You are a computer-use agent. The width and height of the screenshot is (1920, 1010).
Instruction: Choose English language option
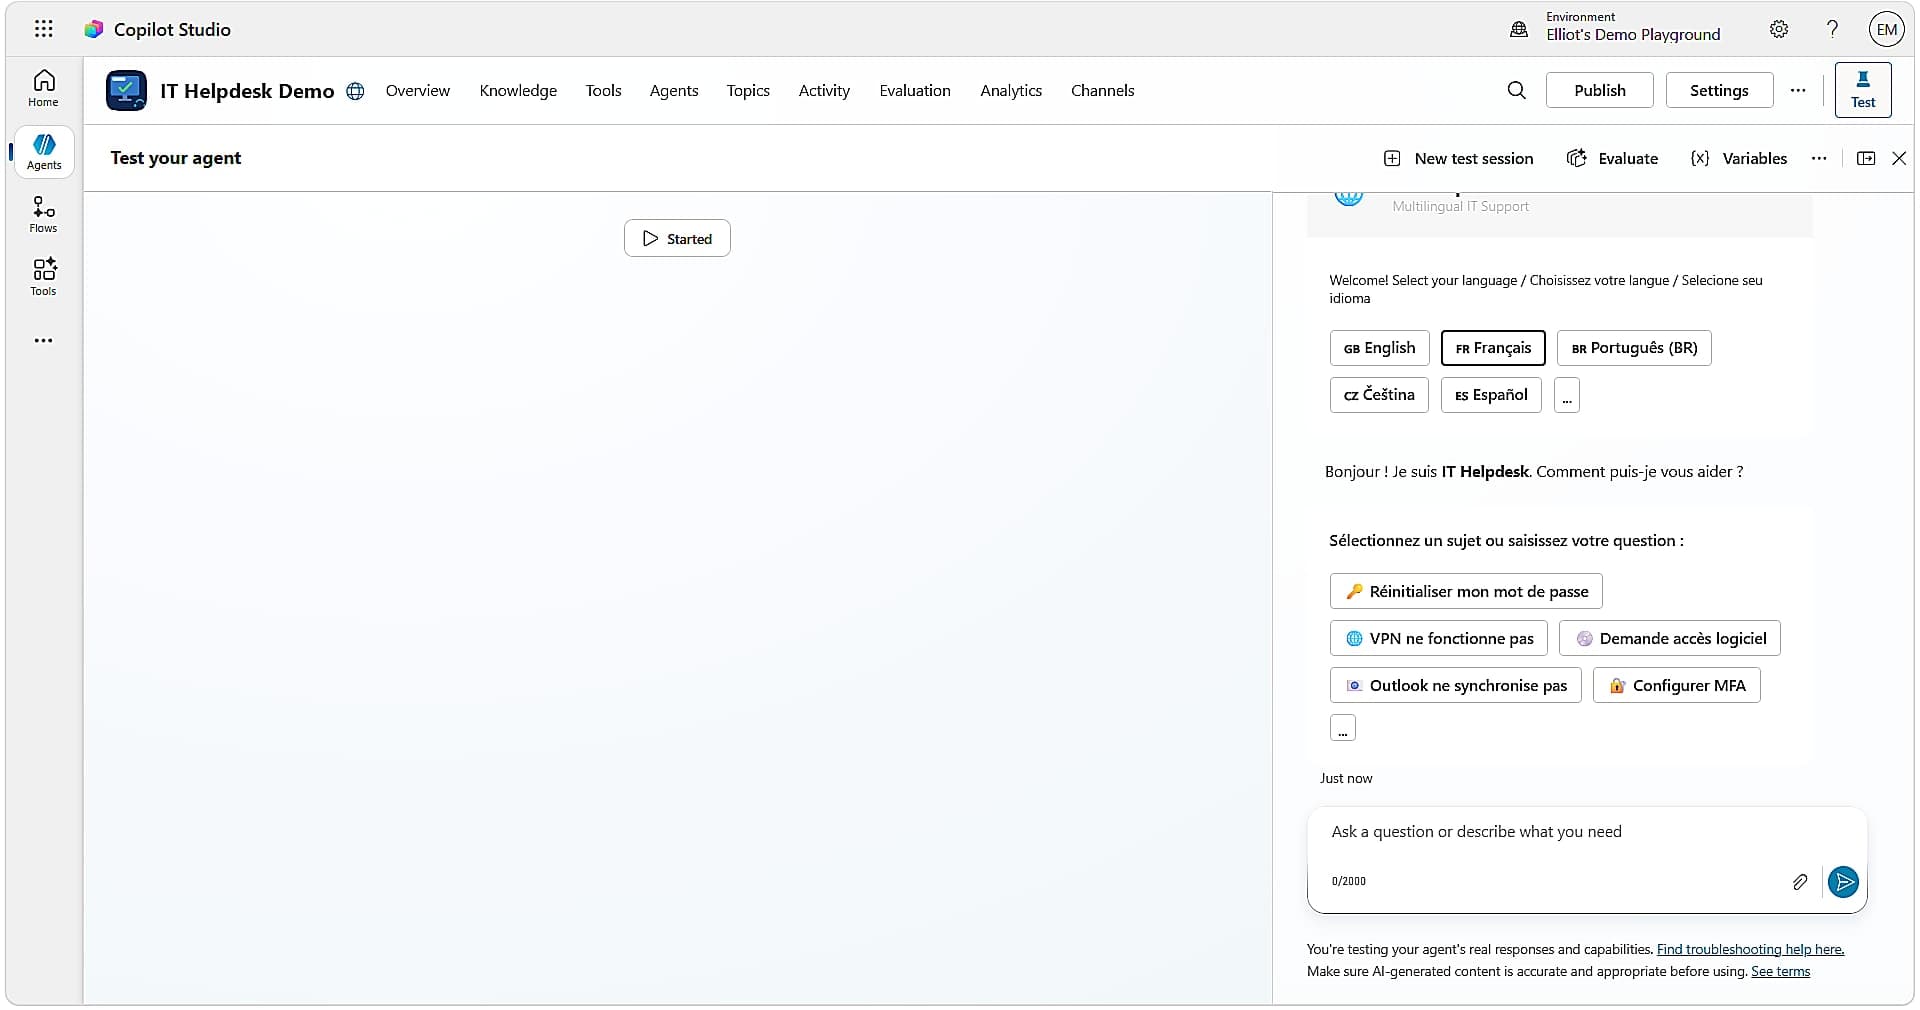(x=1380, y=348)
